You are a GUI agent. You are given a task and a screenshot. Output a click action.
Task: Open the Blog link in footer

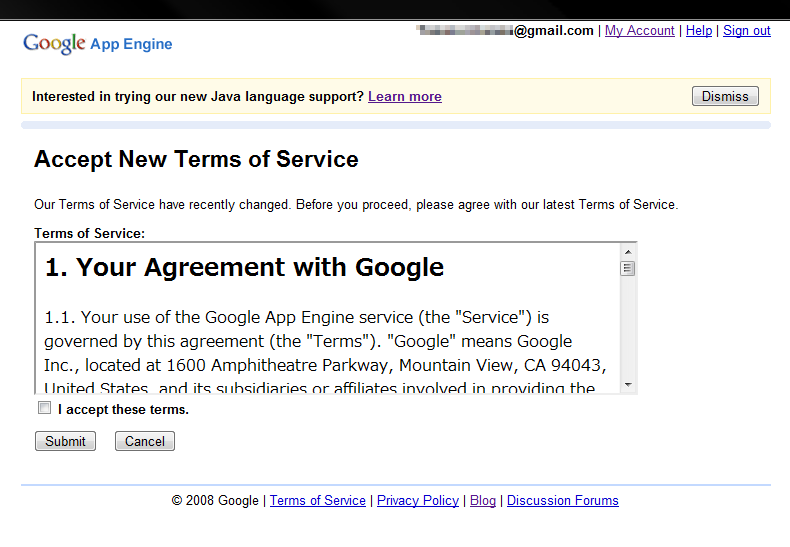(483, 501)
